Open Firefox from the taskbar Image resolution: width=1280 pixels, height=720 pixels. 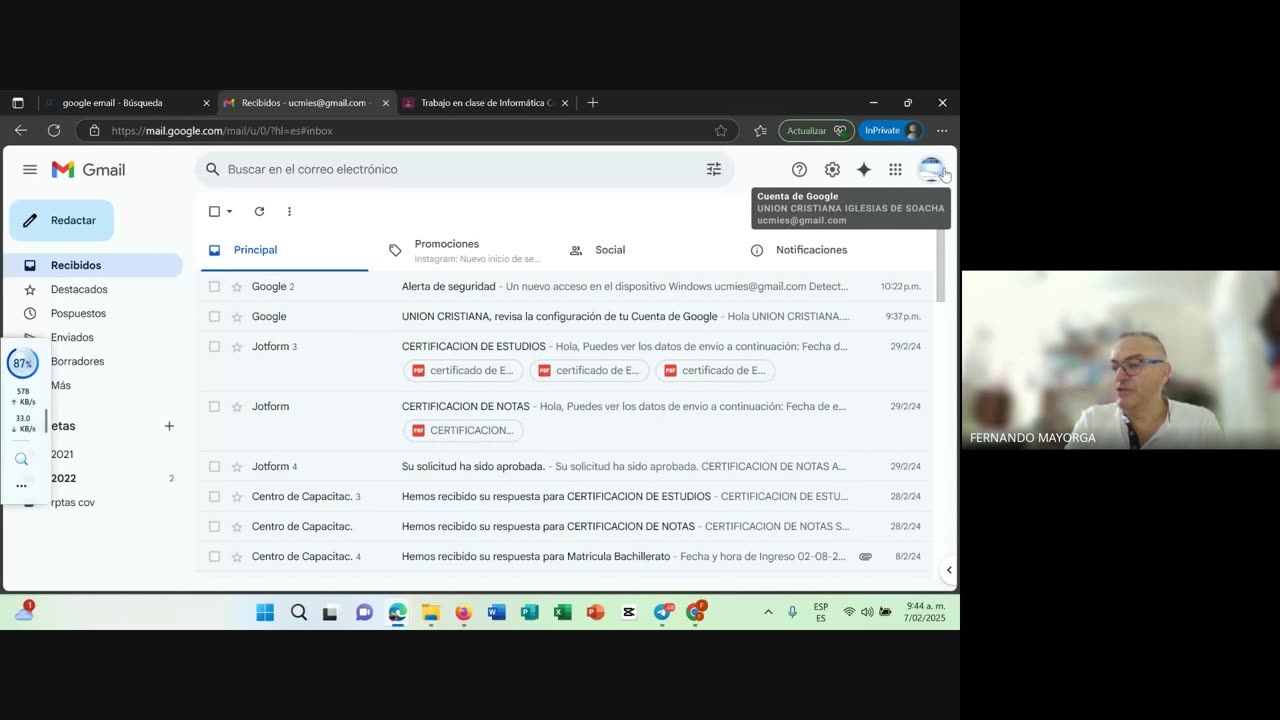[x=463, y=612]
